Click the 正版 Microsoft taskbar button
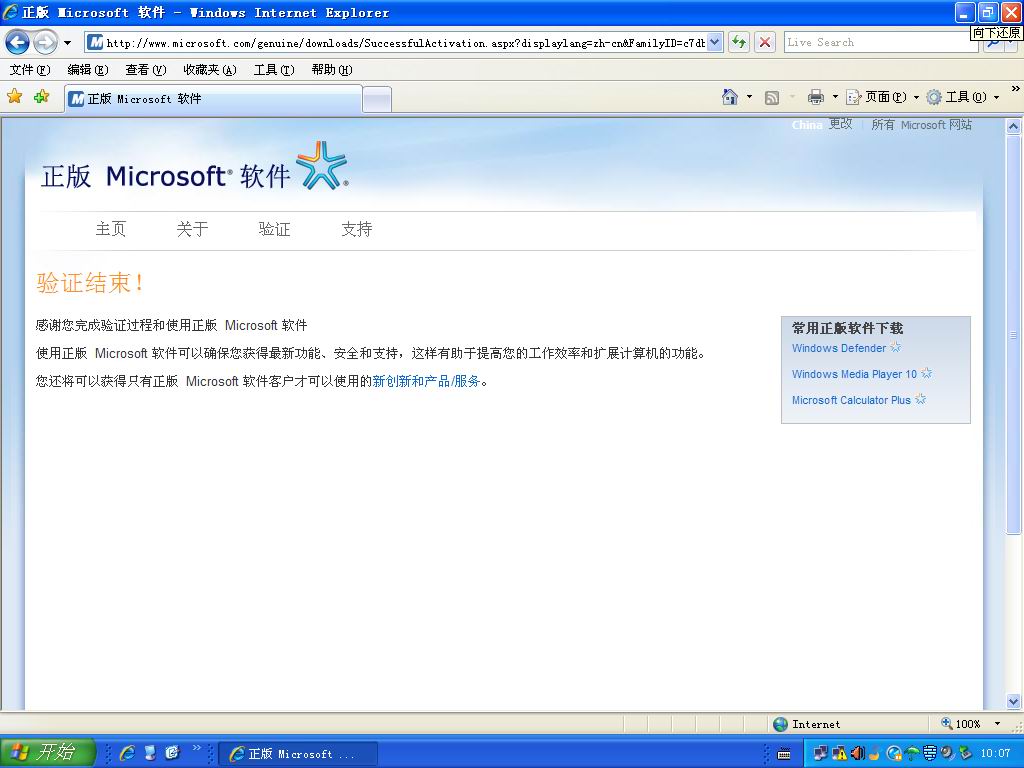 pyautogui.click(x=297, y=754)
